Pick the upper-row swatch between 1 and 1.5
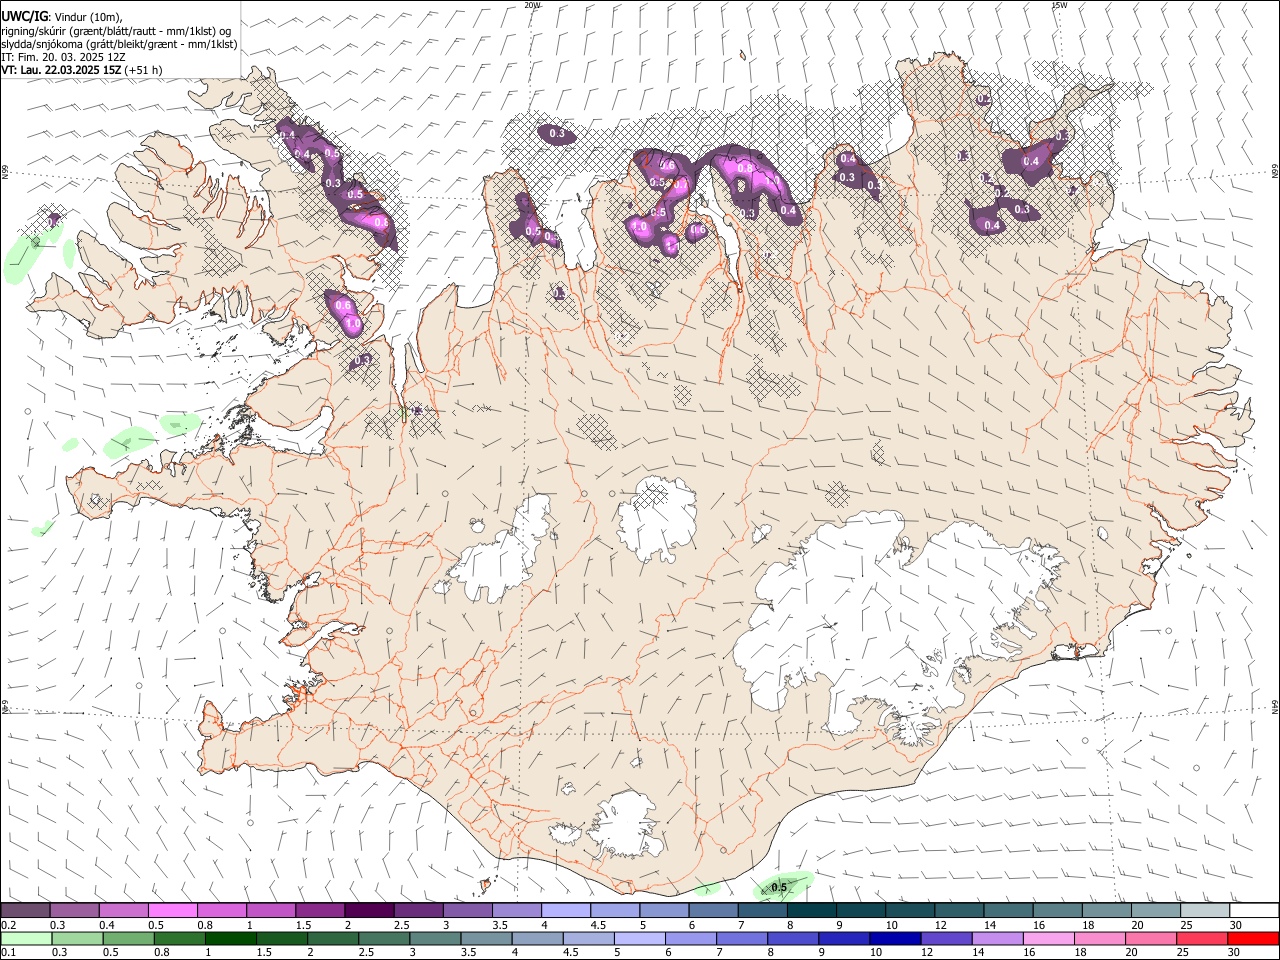The image size is (1280, 960). [271, 911]
